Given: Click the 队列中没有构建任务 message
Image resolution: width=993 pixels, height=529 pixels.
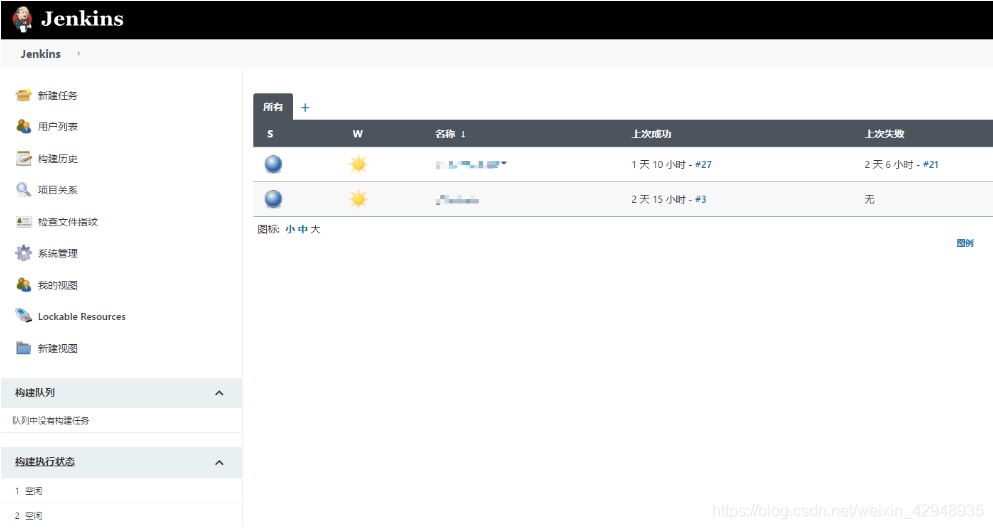Looking at the screenshot, I should click(x=51, y=421).
